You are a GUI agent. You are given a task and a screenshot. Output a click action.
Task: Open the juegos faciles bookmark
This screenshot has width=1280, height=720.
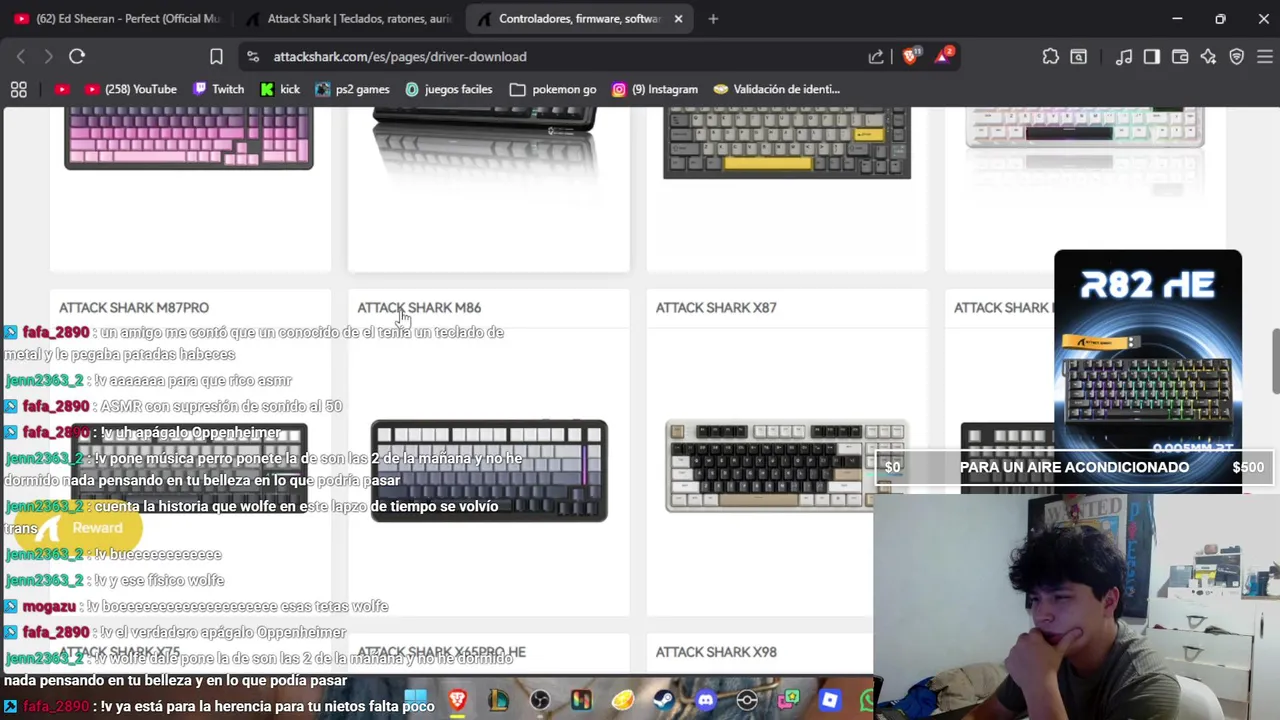click(x=448, y=89)
